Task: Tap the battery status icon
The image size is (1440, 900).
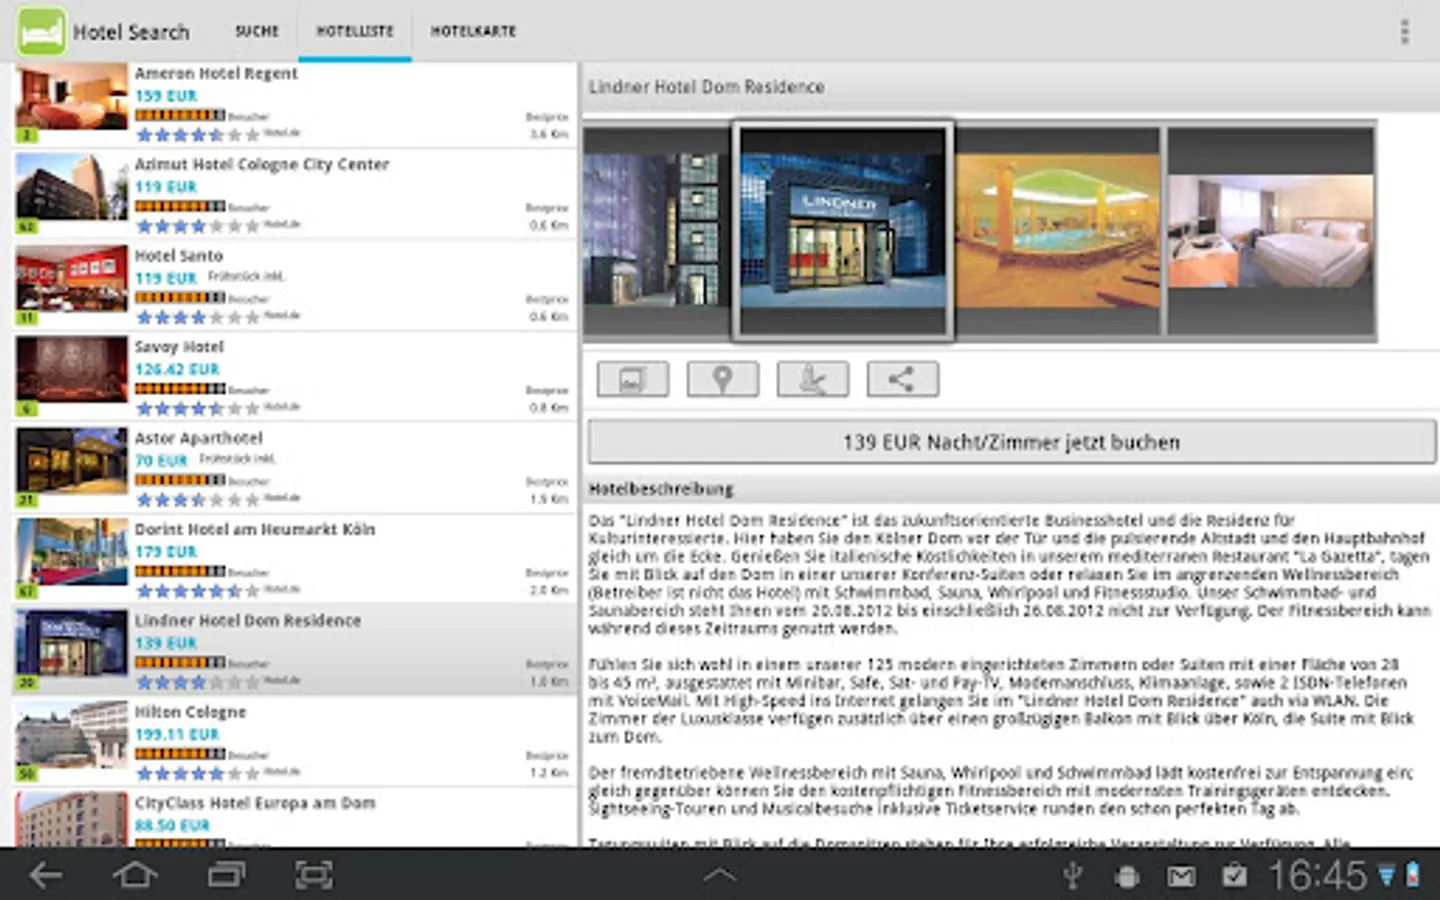Action: 1413,876
